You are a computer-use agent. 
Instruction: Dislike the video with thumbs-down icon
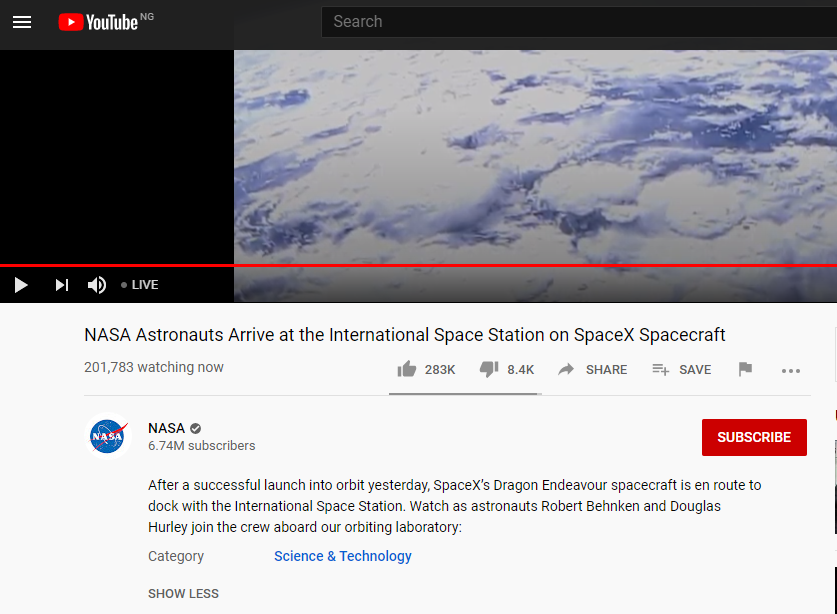[x=488, y=369]
